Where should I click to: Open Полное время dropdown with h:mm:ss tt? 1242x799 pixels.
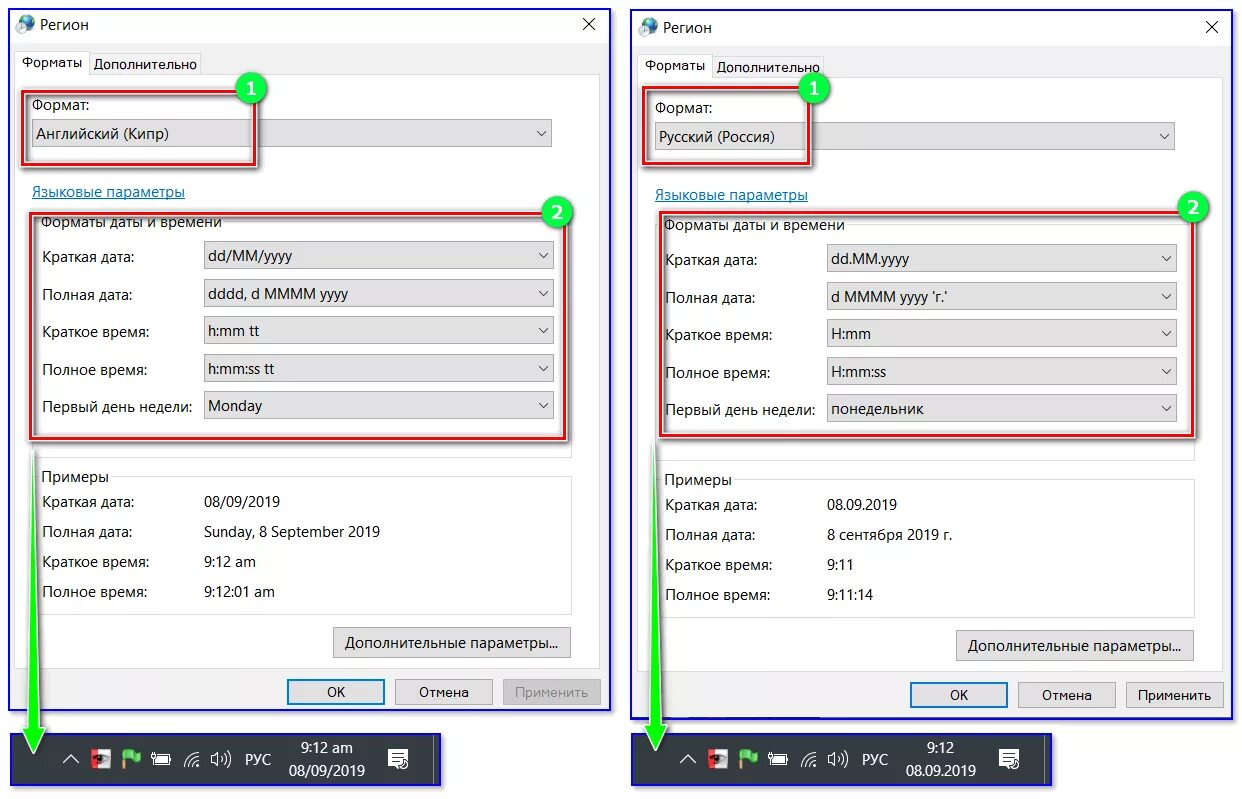coord(378,369)
